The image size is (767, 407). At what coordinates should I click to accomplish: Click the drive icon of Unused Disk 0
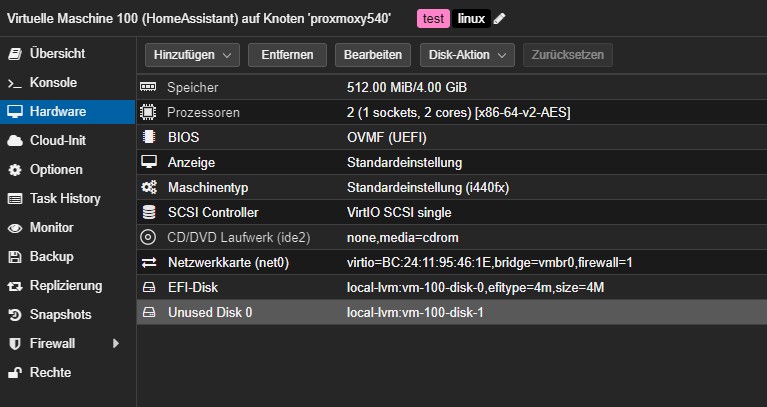[x=149, y=312]
